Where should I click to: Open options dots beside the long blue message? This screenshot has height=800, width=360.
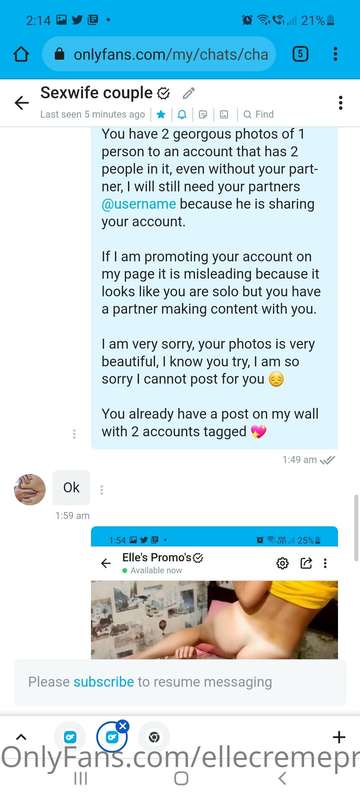pos(74,434)
